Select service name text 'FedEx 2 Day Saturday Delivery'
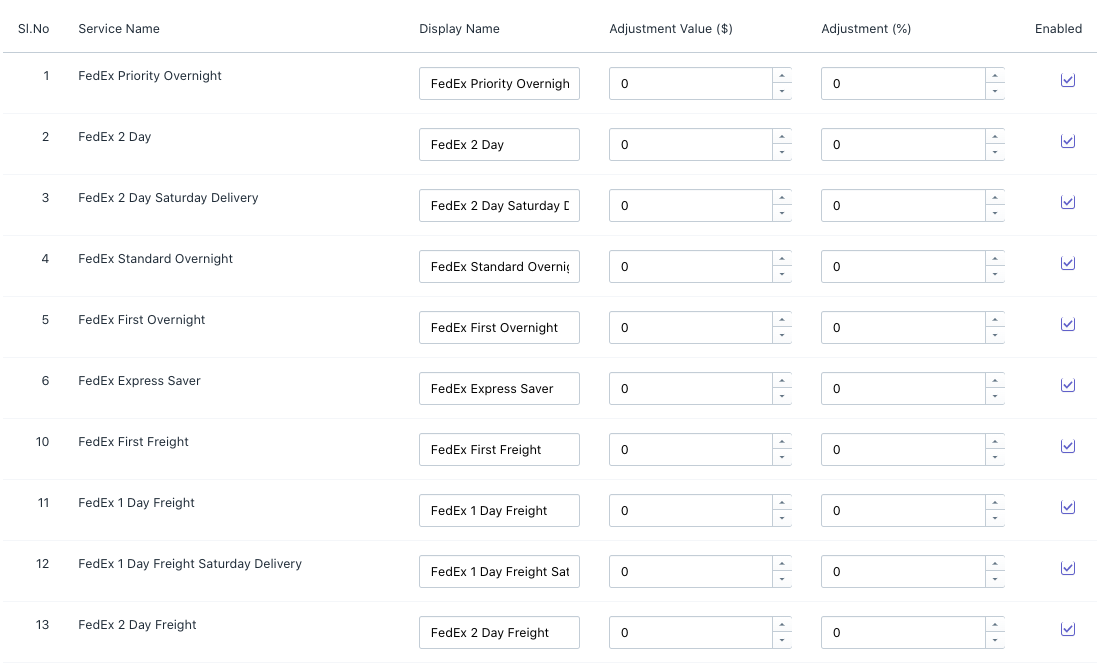 168,198
